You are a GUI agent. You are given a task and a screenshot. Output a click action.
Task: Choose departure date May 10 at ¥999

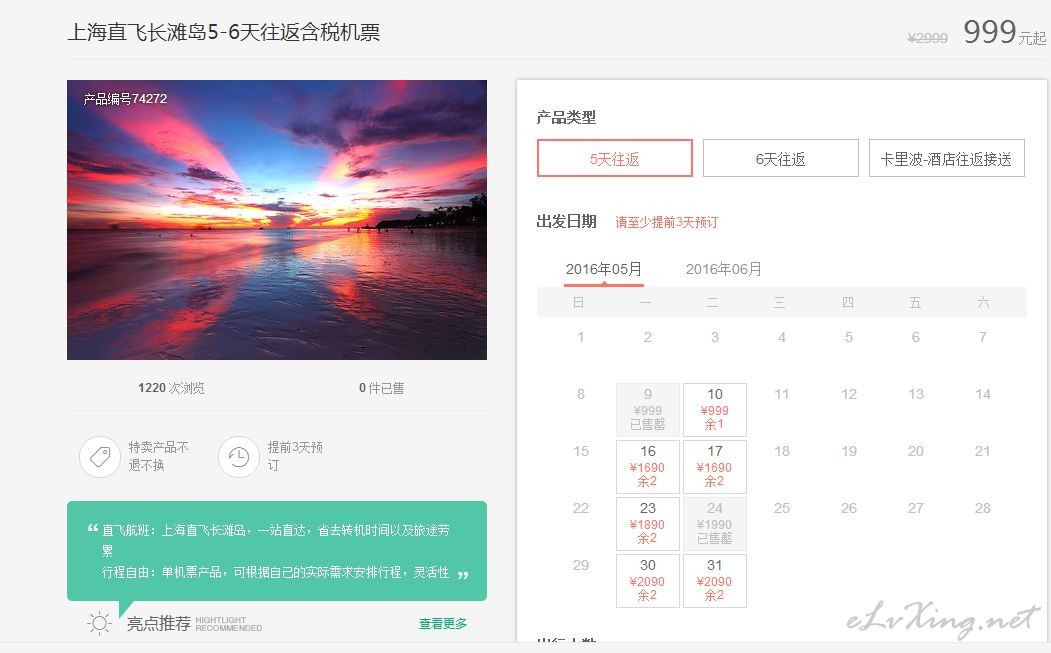pyautogui.click(x=715, y=410)
